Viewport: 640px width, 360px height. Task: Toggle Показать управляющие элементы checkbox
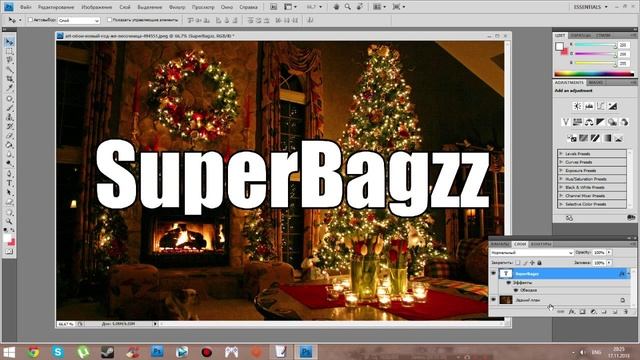[109, 20]
